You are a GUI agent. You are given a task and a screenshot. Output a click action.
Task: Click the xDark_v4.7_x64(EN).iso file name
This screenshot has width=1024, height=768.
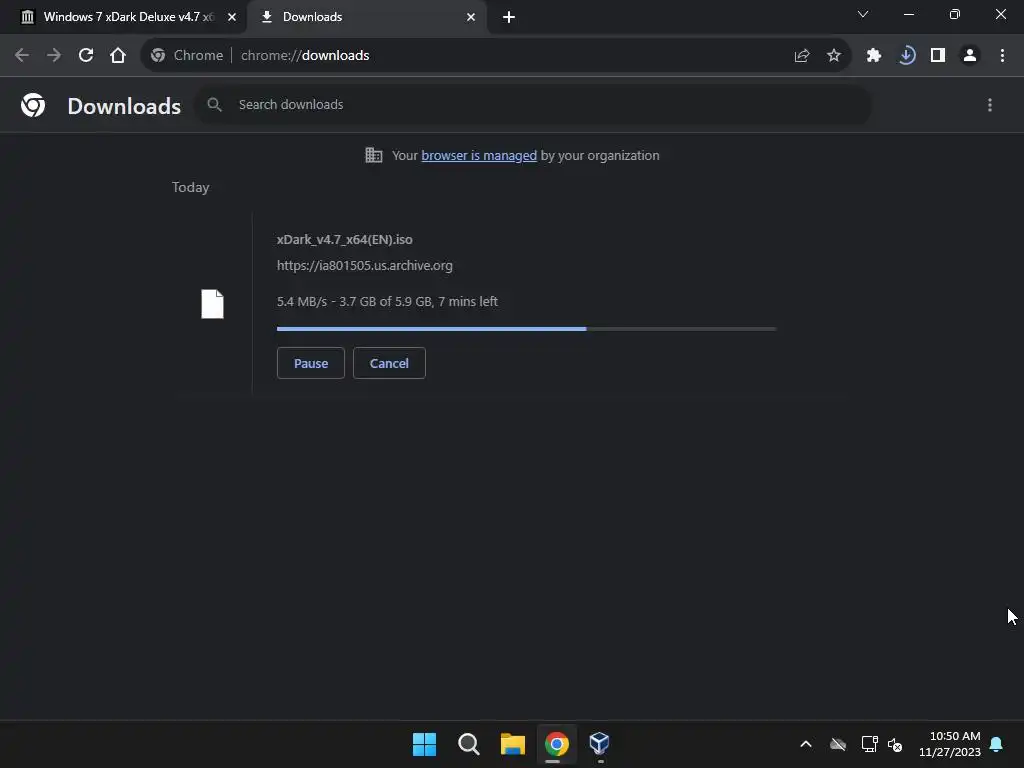tap(344, 240)
